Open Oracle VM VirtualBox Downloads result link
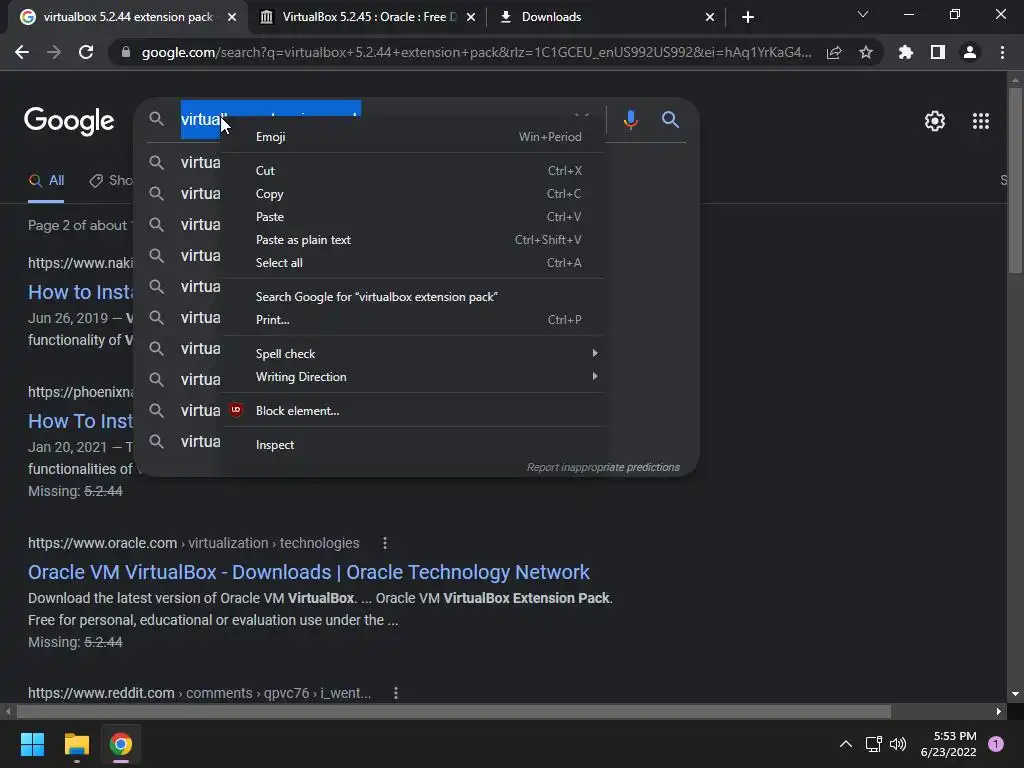1024x768 pixels. pyautogui.click(x=309, y=572)
